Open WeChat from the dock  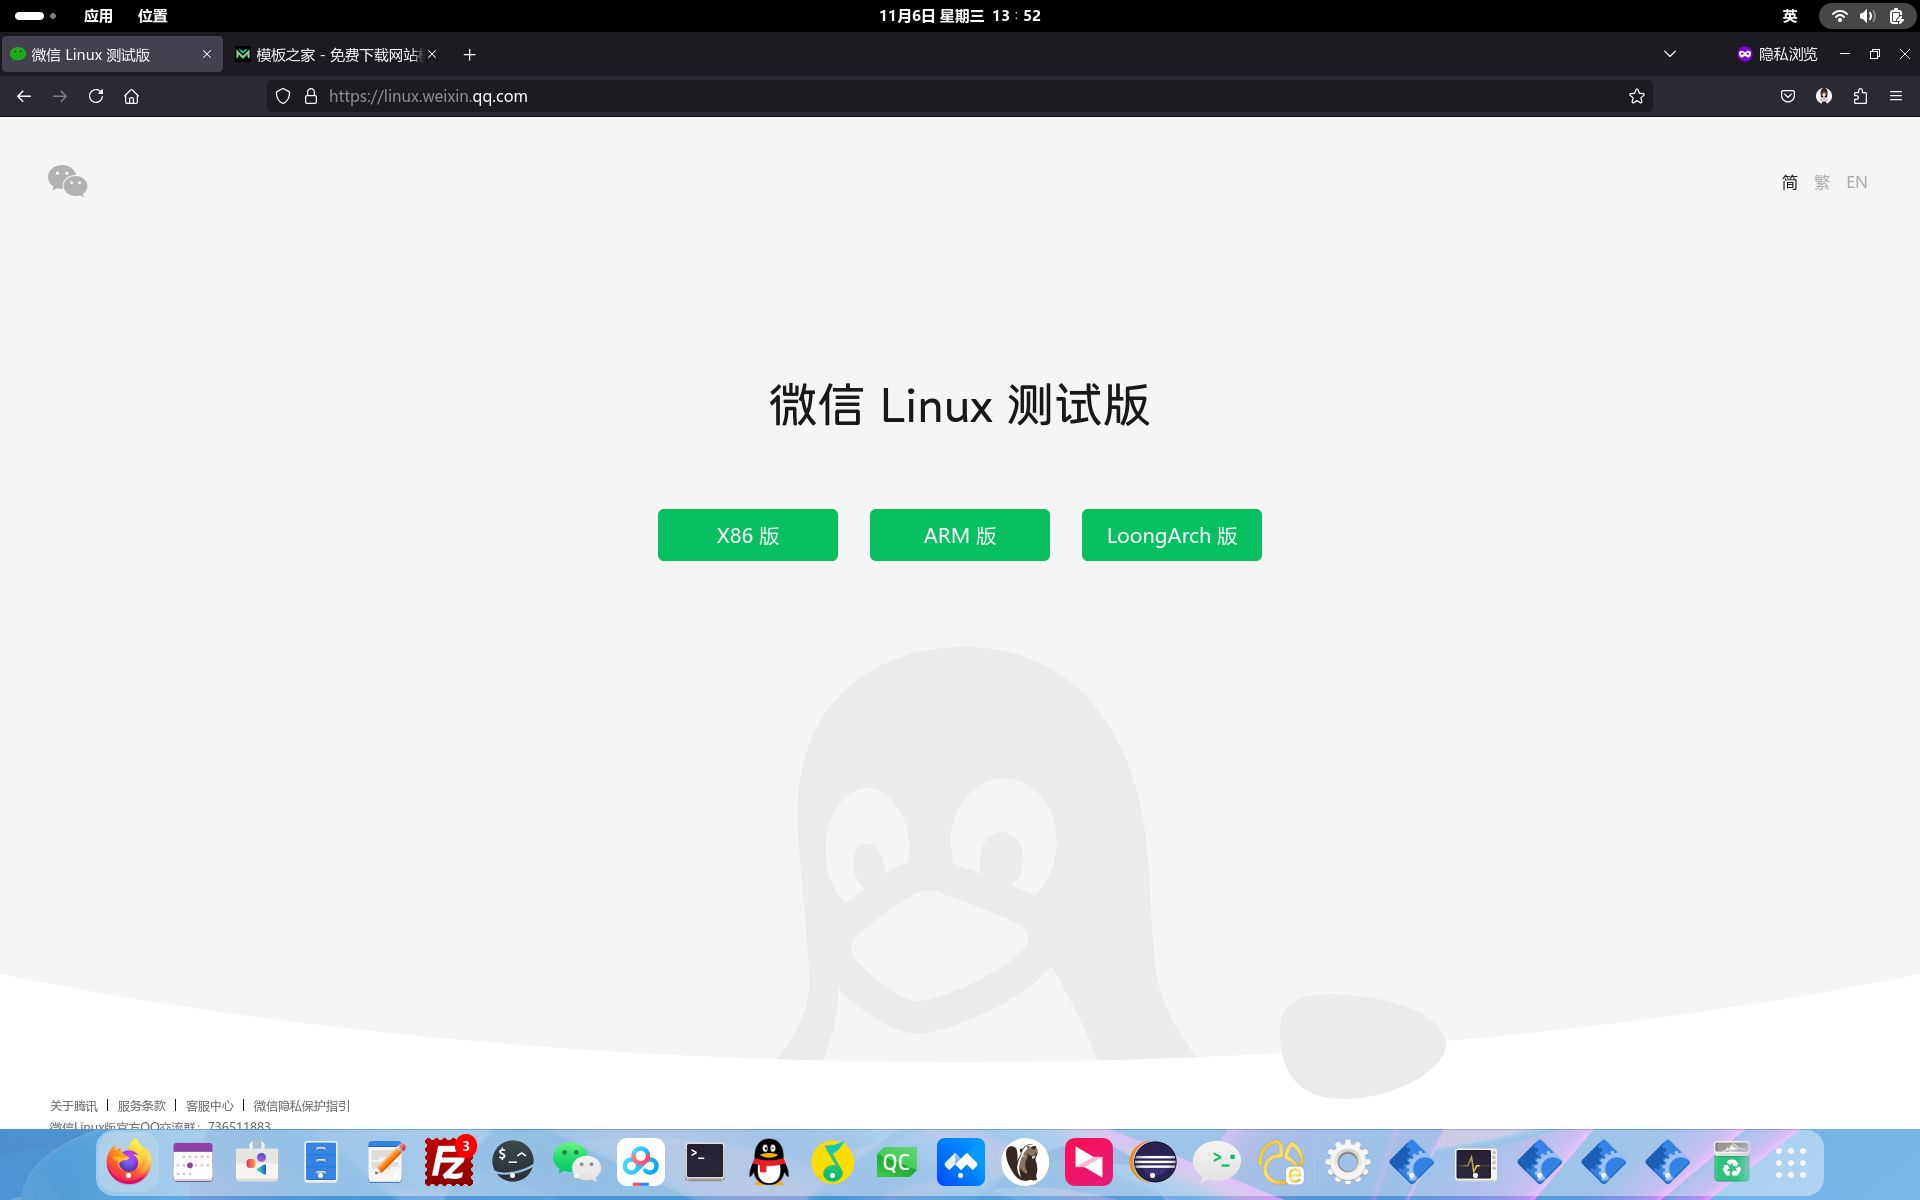577,1163
